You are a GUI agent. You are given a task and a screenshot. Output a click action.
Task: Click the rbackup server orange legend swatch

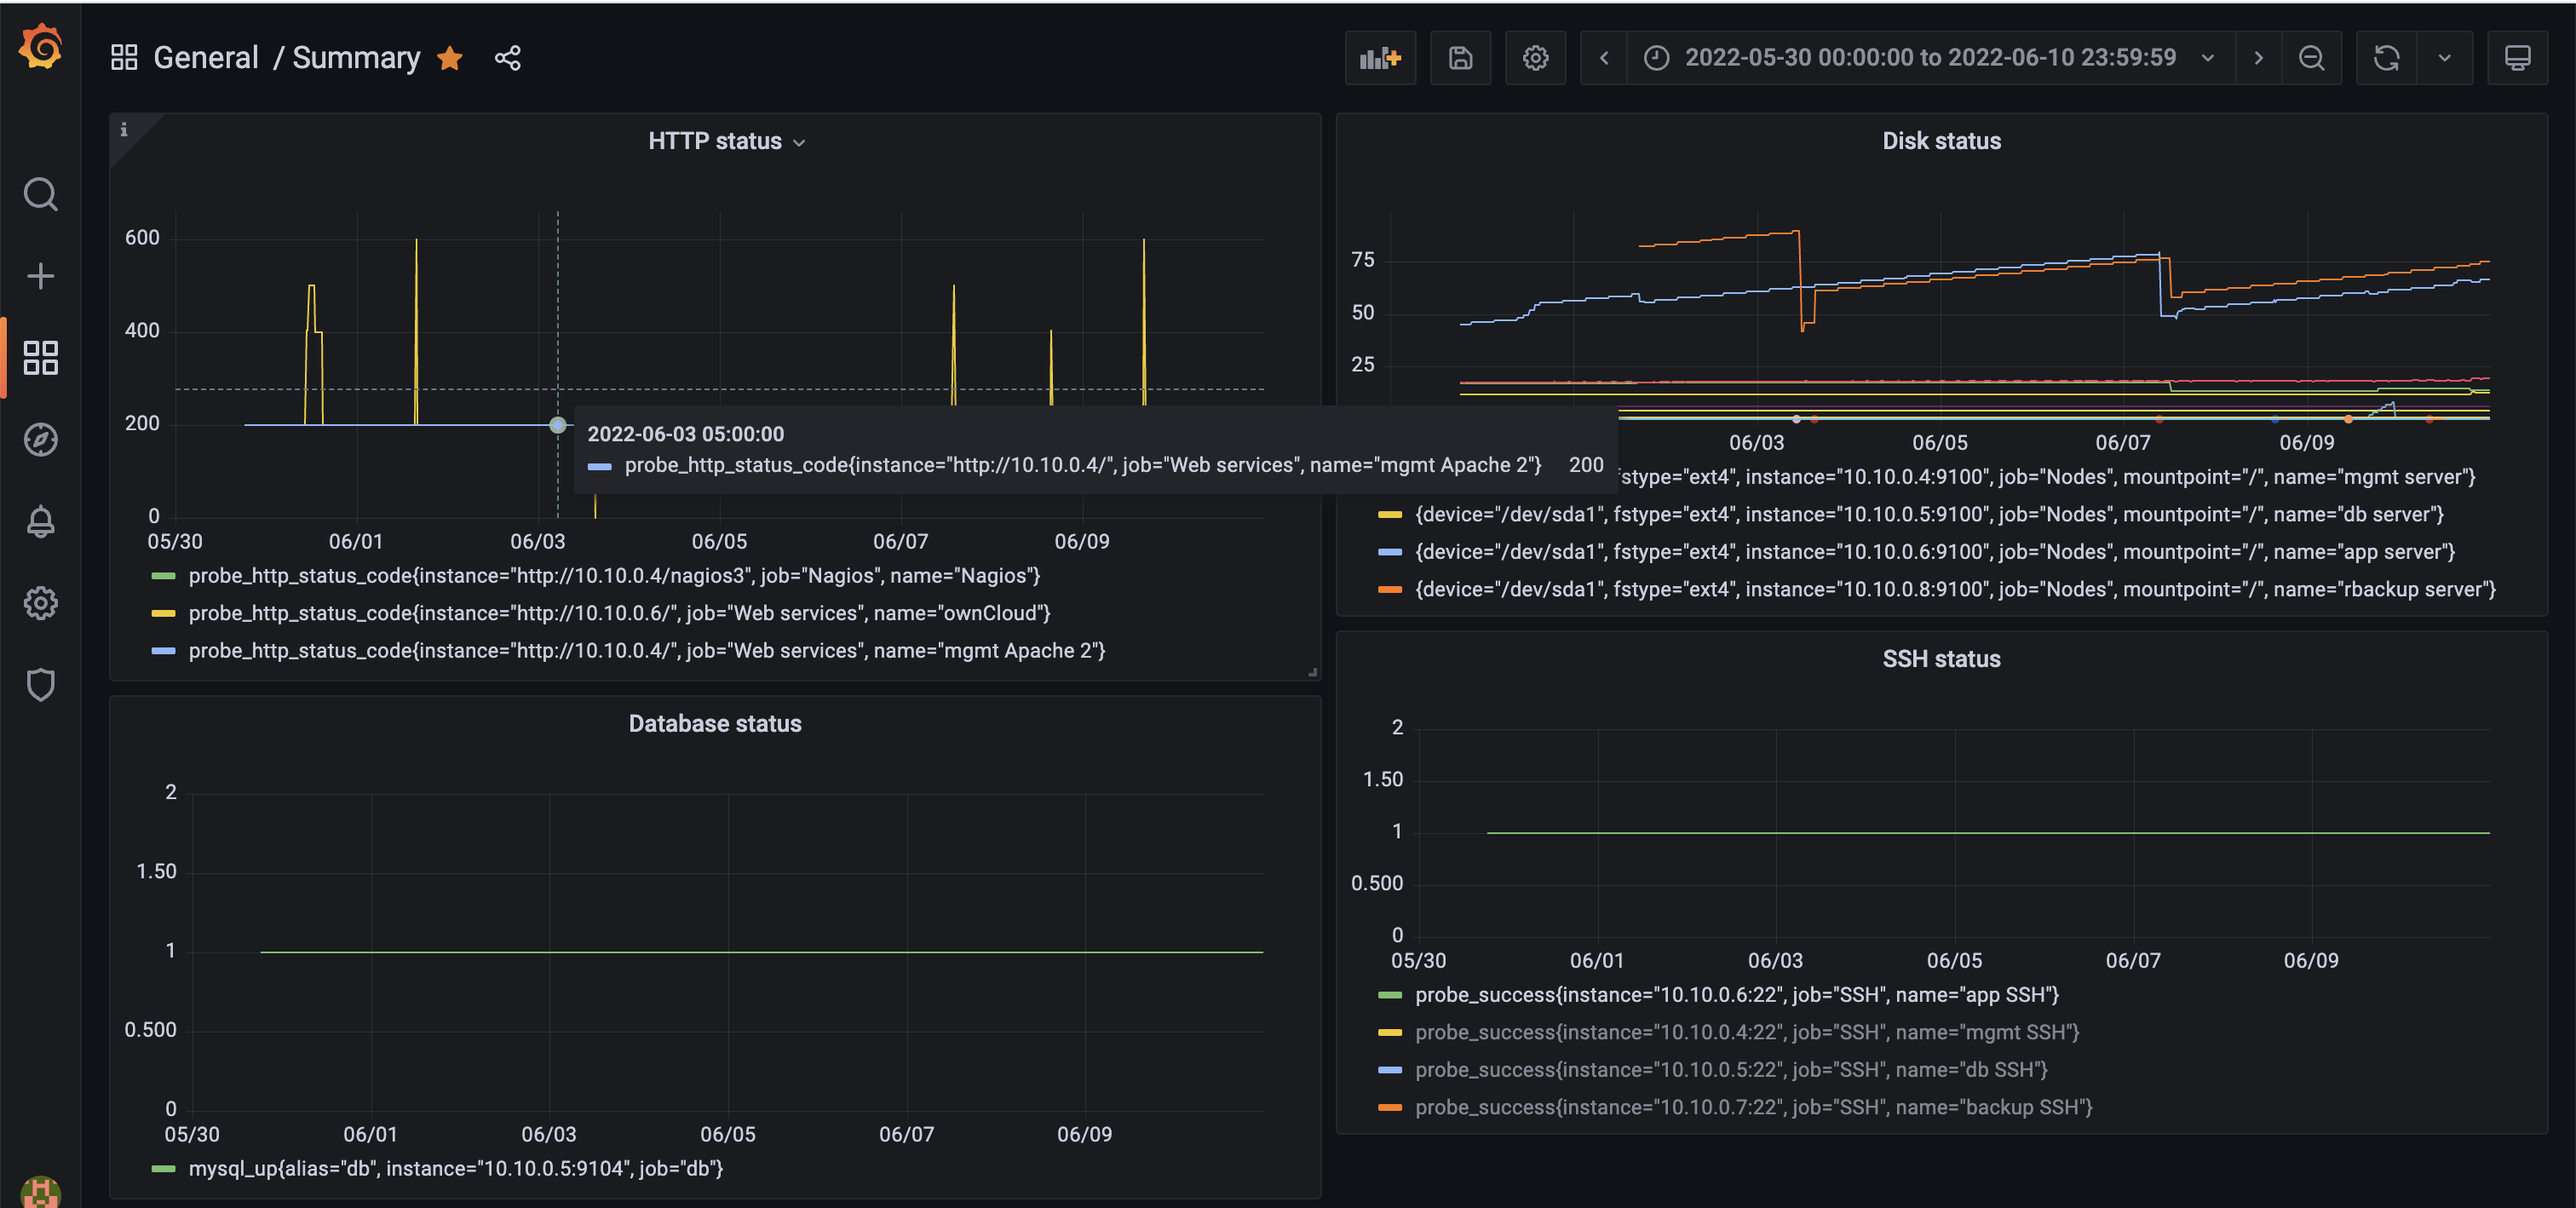pyautogui.click(x=1389, y=590)
